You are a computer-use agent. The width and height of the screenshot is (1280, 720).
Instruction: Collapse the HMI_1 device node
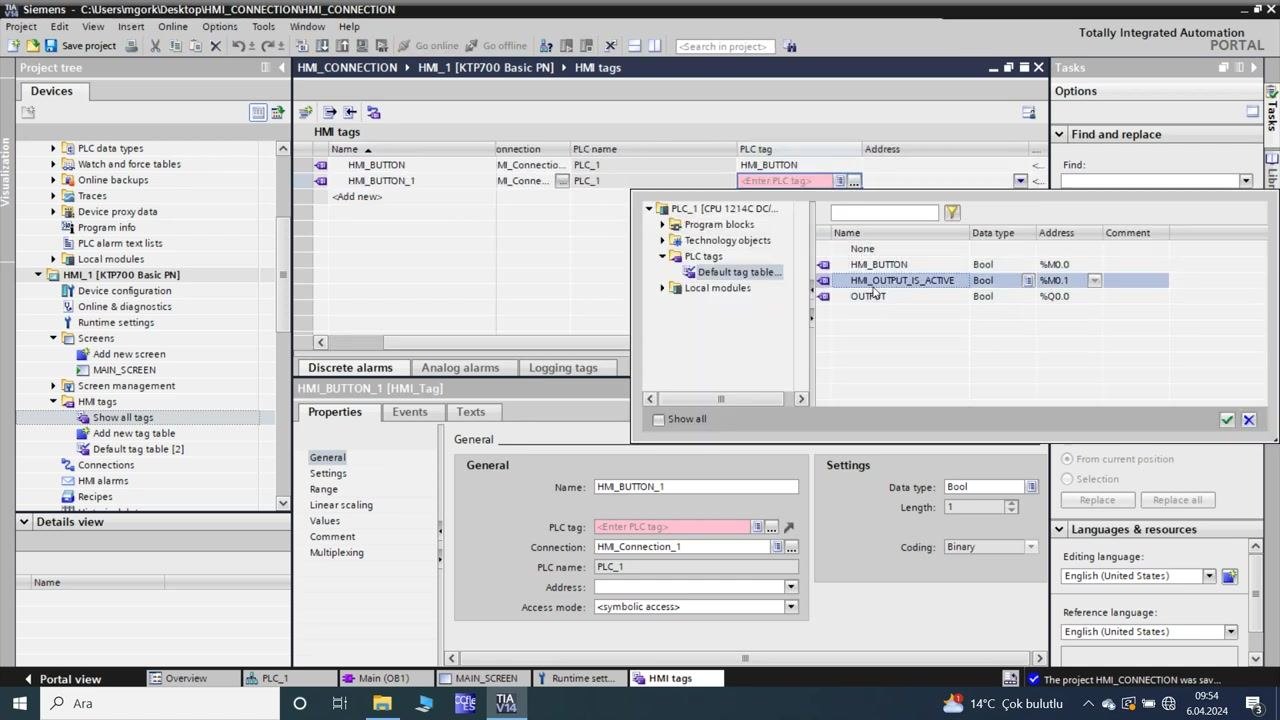pyautogui.click(x=39, y=275)
